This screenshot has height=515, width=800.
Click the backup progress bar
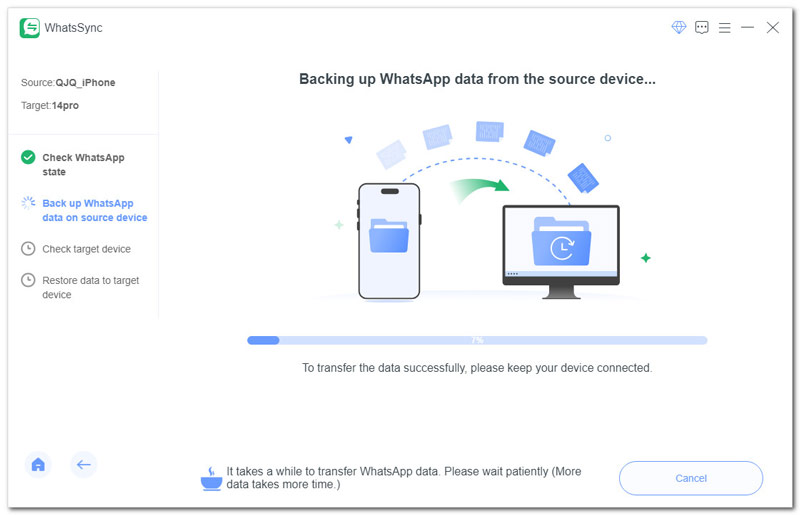click(477, 340)
